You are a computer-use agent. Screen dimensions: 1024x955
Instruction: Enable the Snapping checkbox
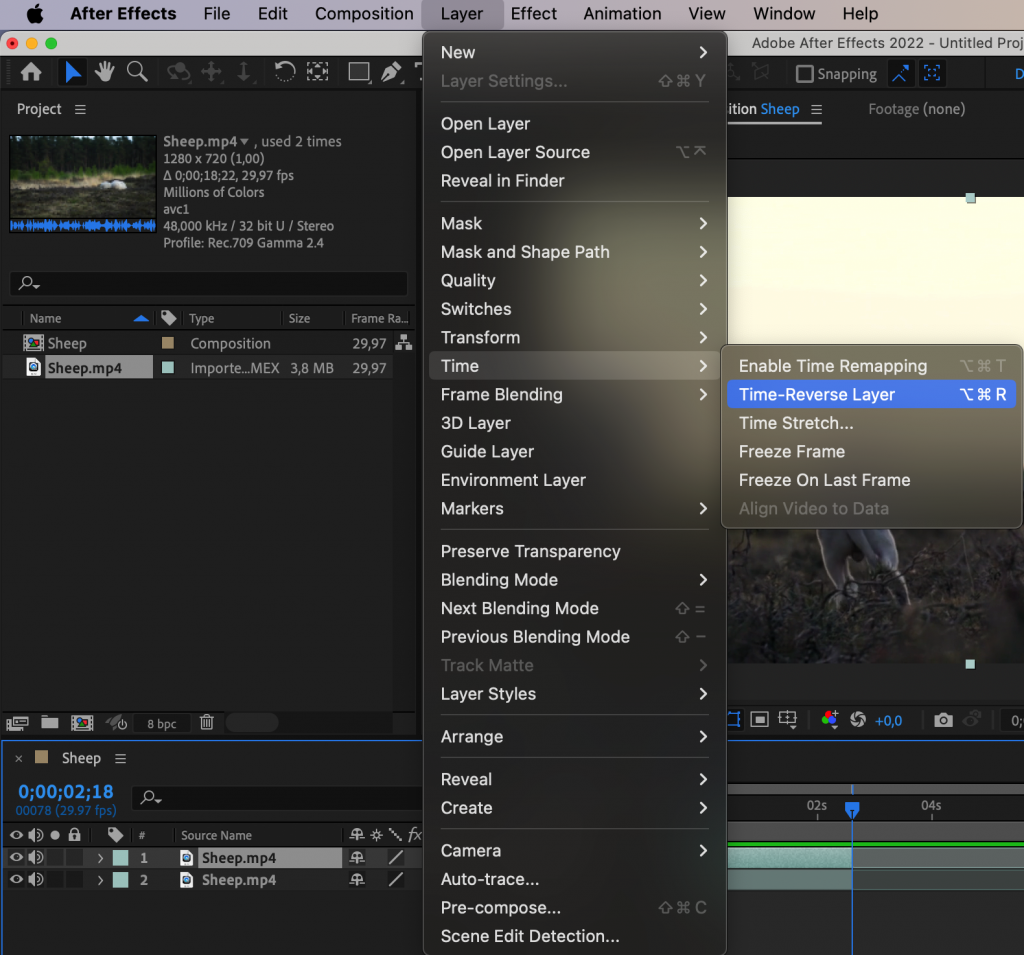[x=804, y=73]
